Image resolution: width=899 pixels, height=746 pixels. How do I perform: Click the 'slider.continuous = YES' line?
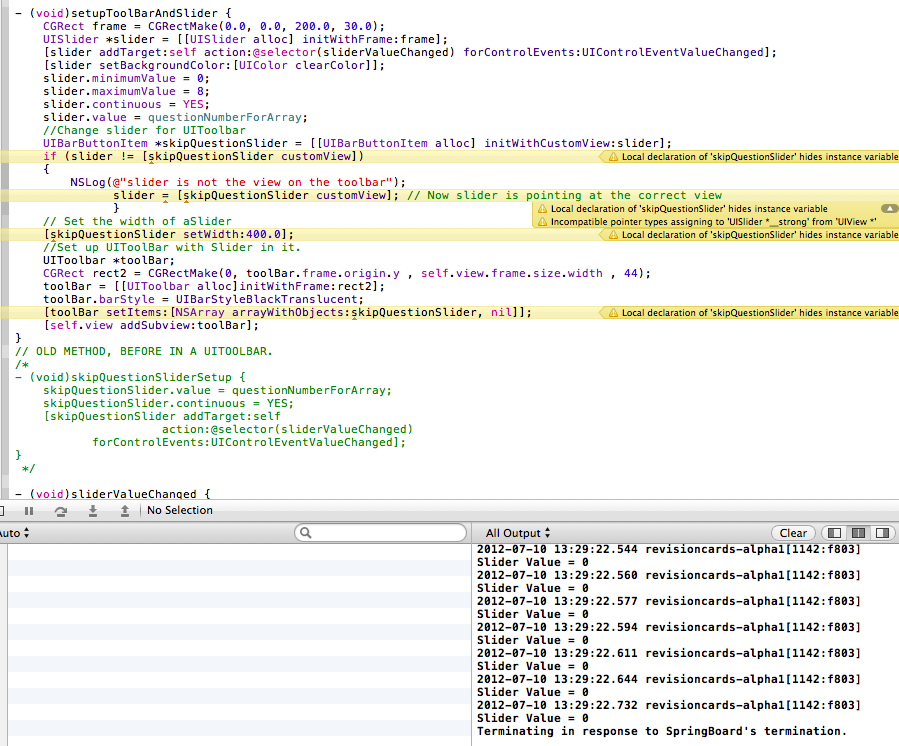click(x=126, y=104)
